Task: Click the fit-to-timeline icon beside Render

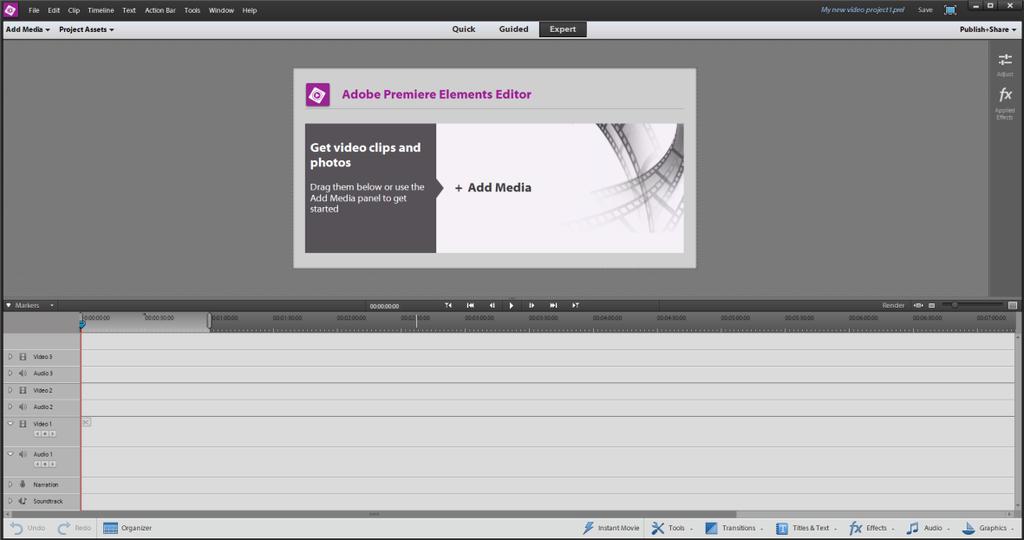Action: pyautogui.click(x=918, y=305)
